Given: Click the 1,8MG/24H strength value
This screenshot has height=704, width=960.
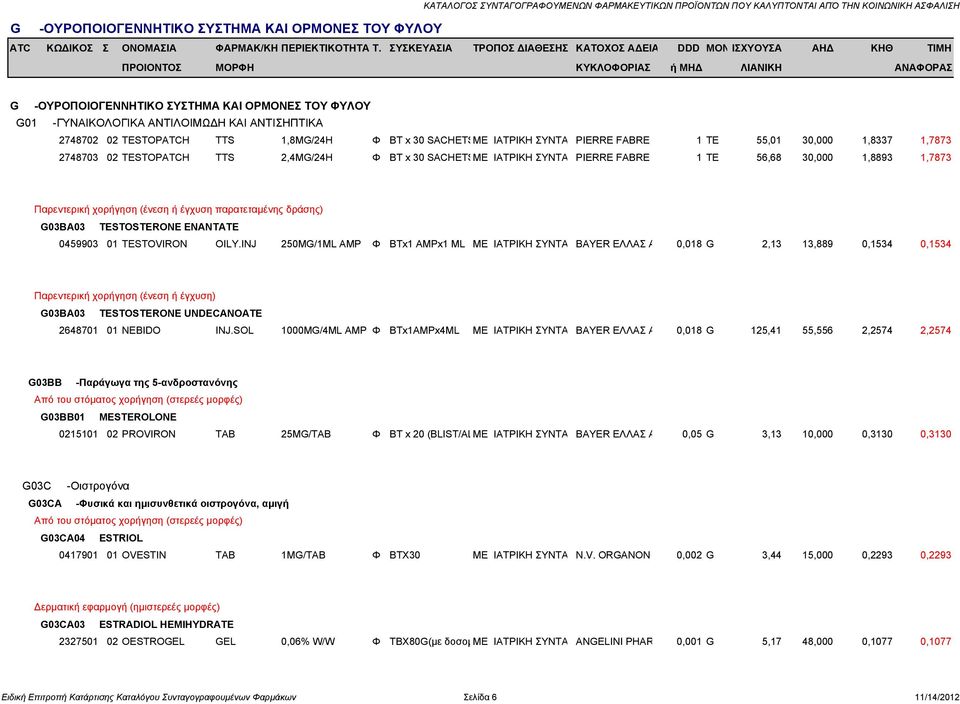Looking at the screenshot, I should click(x=307, y=140).
